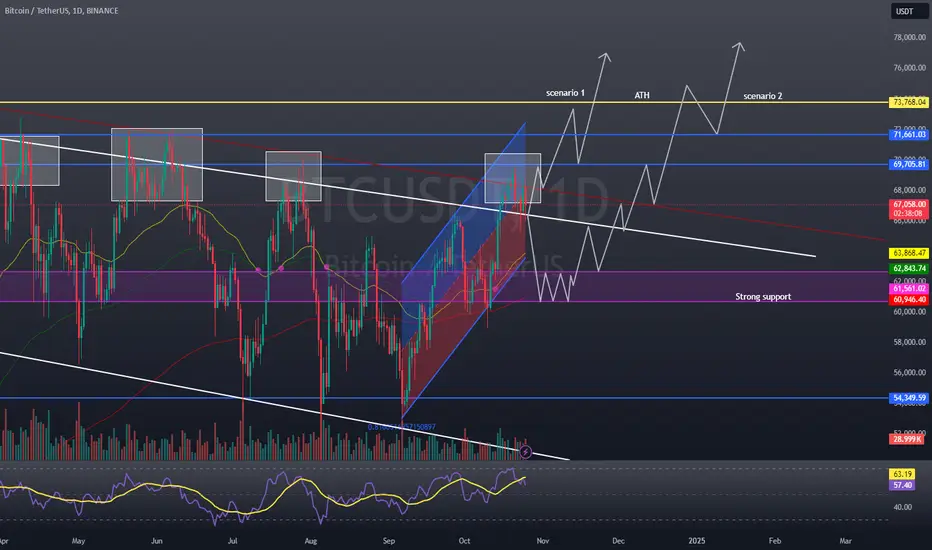
Task: Click the 40.00 oscillator scale label
Action: (x=902, y=507)
